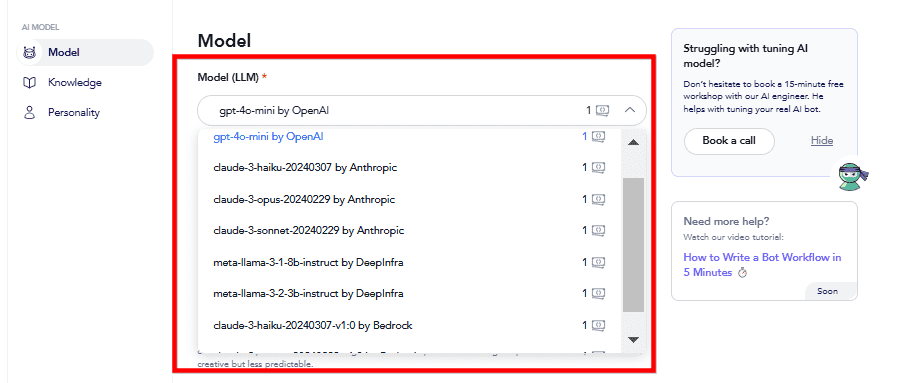Collapse the Model (LLM) dropdown chevron
Viewport: 924px width, 383px height.
(x=630, y=110)
